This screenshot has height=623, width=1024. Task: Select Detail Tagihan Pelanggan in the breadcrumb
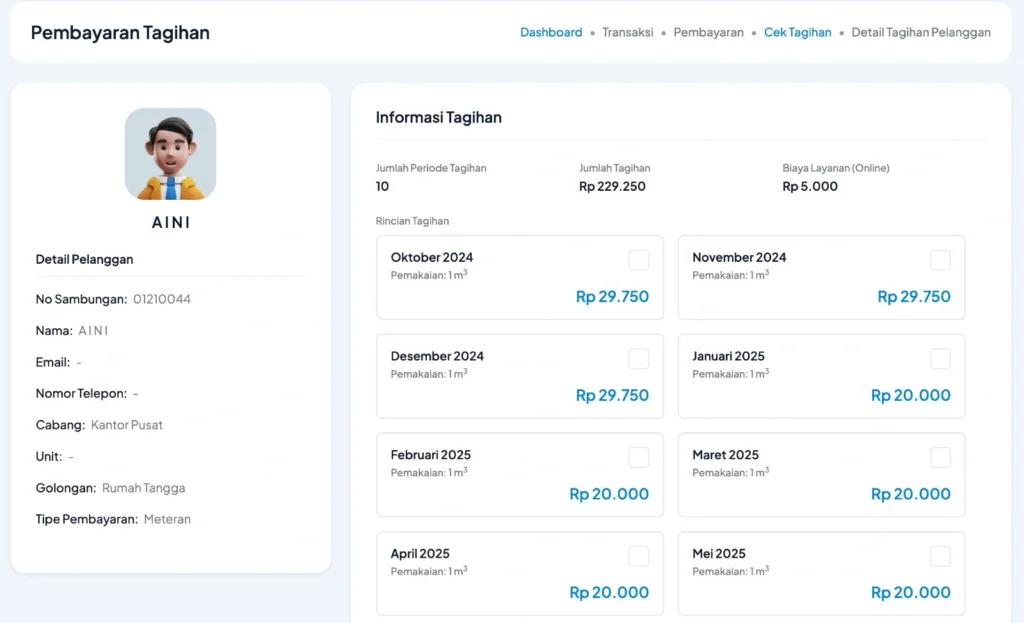[920, 32]
